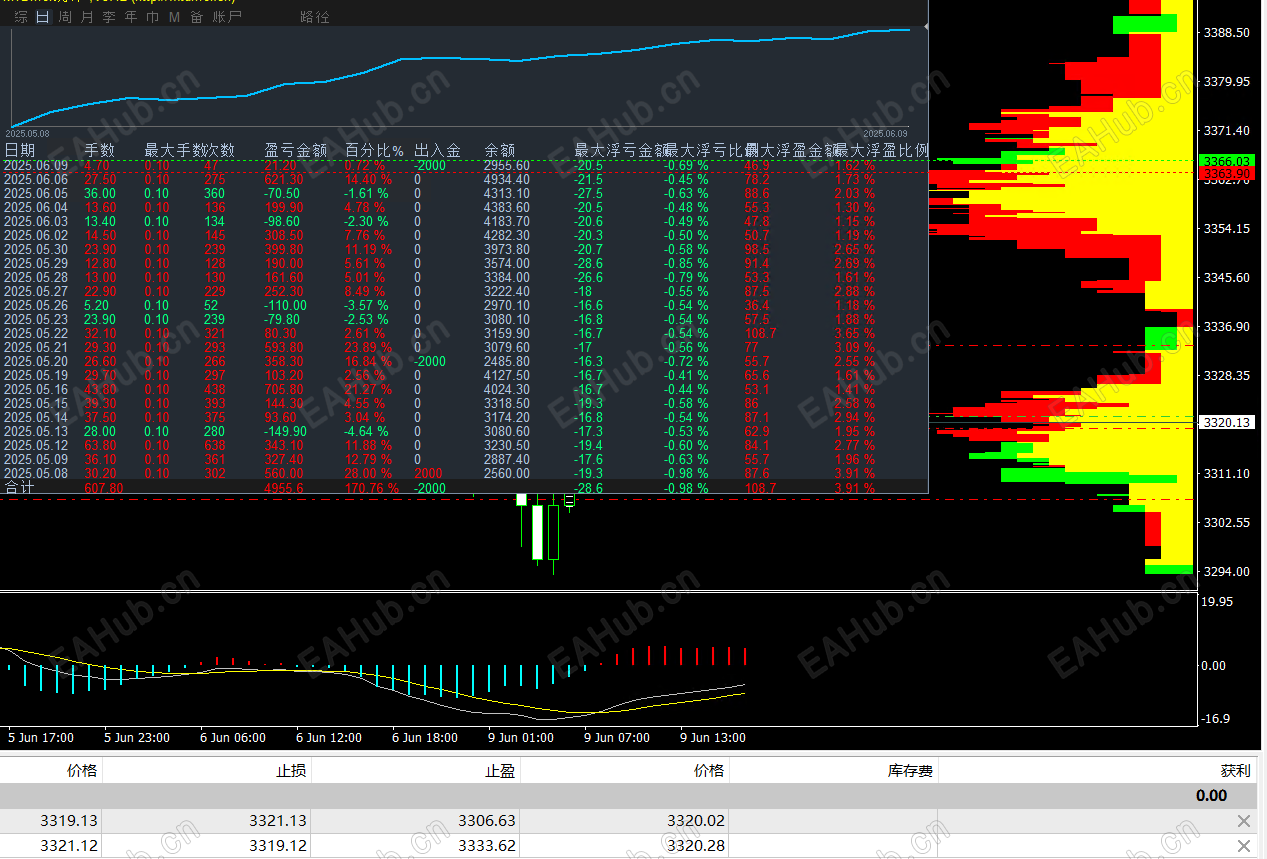Click total profit value 4955.6
Screen dimensions: 1267x859
pyautogui.click(x=284, y=488)
